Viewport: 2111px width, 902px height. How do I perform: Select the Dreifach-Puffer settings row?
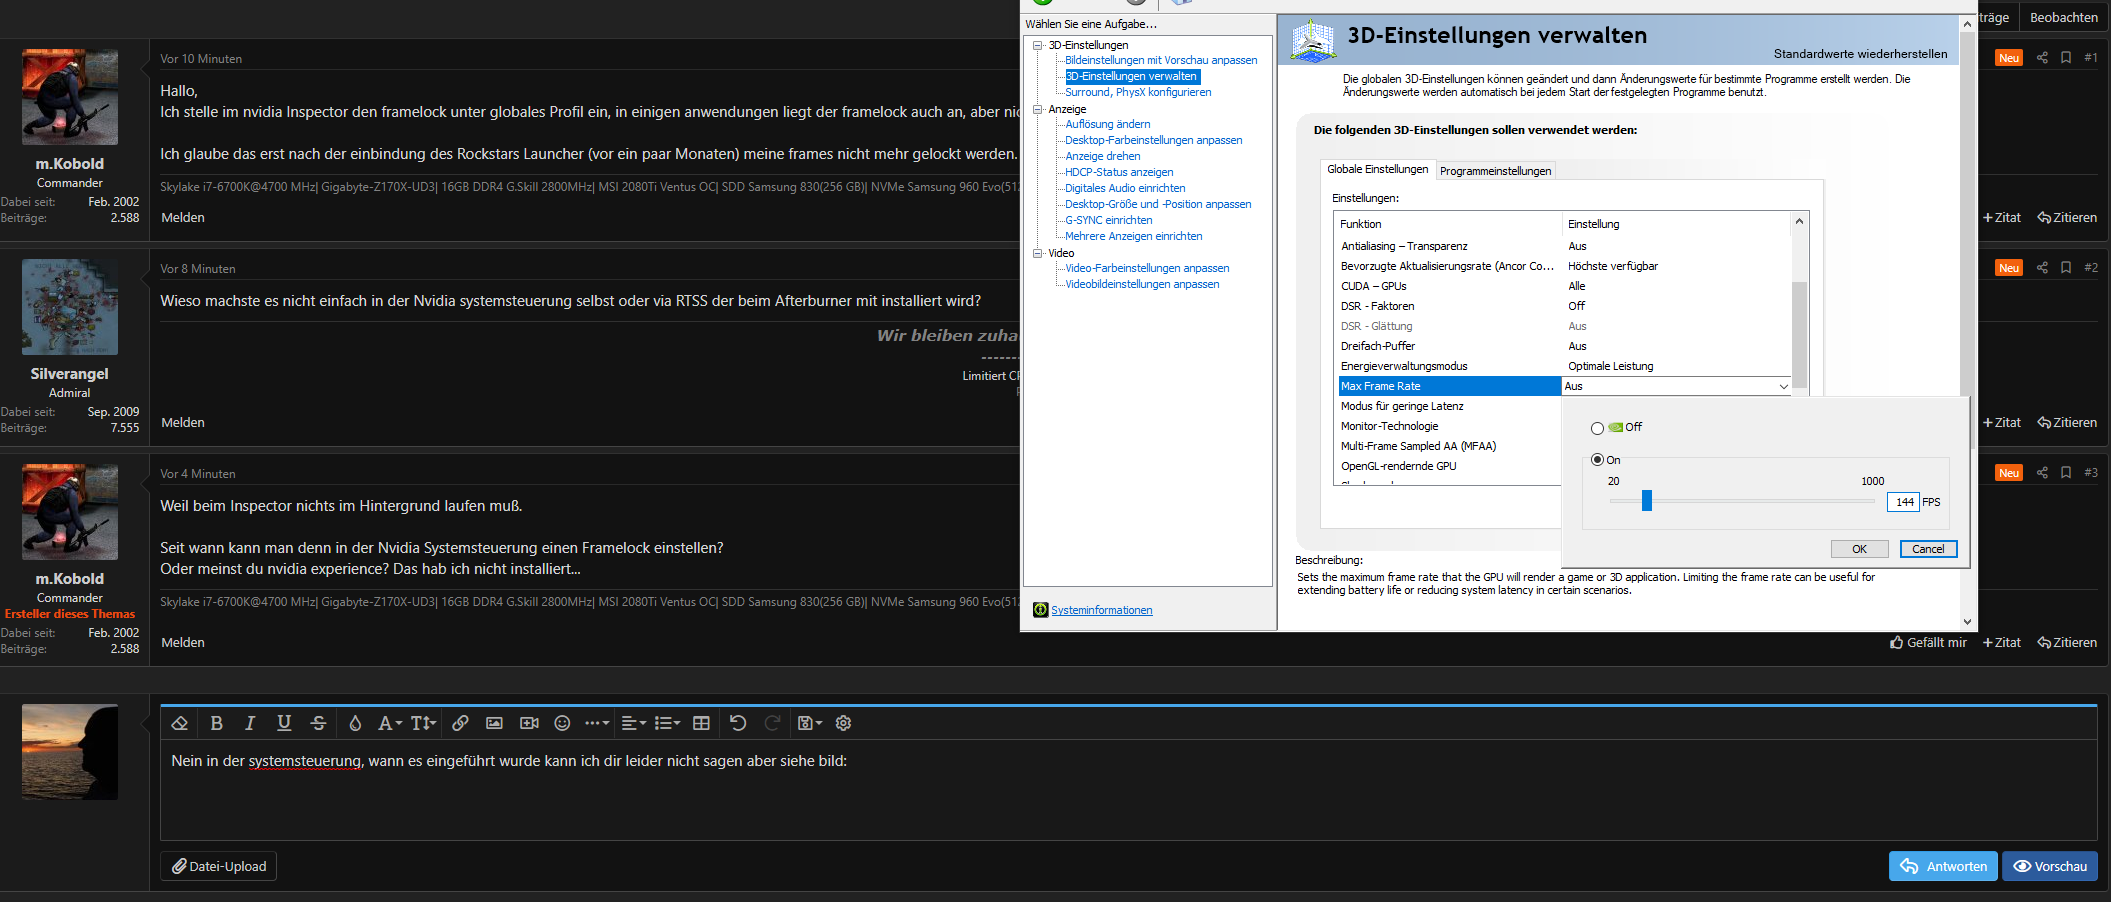(1564, 346)
